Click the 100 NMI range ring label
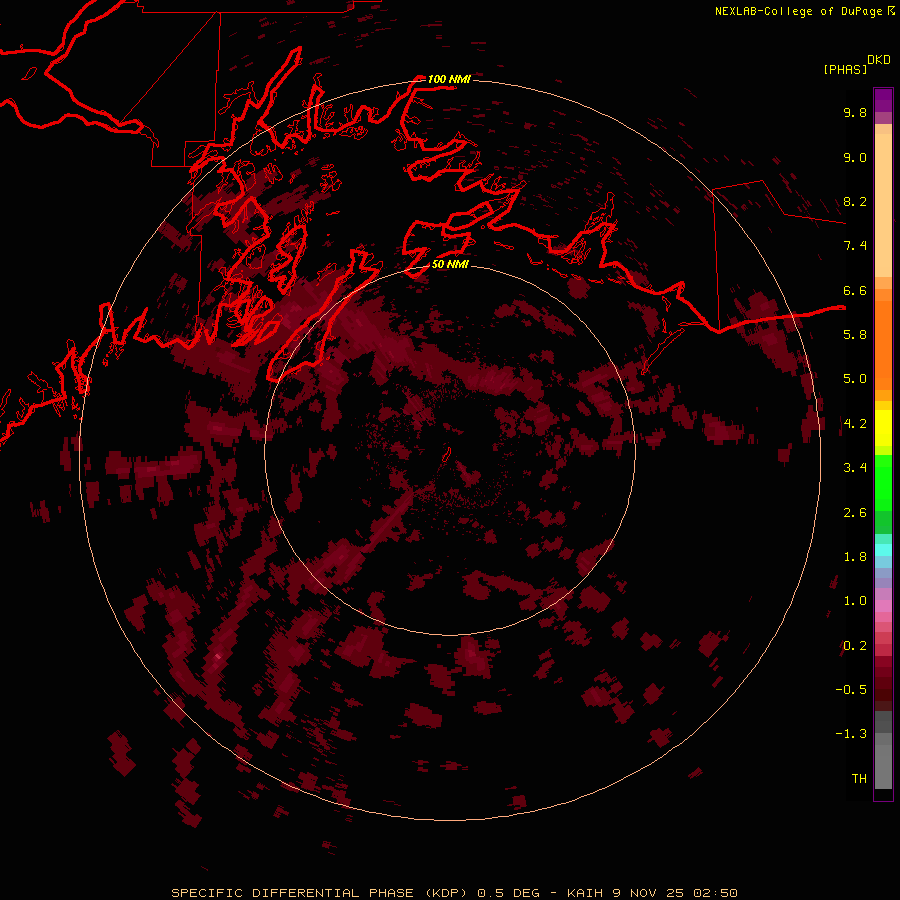This screenshot has width=900, height=900. pyautogui.click(x=449, y=79)
